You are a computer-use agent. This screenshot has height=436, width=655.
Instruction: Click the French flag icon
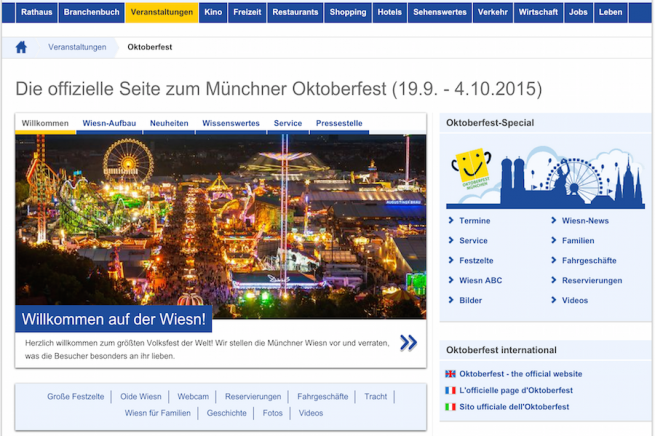pyautogui.click(x=450, y=390)
